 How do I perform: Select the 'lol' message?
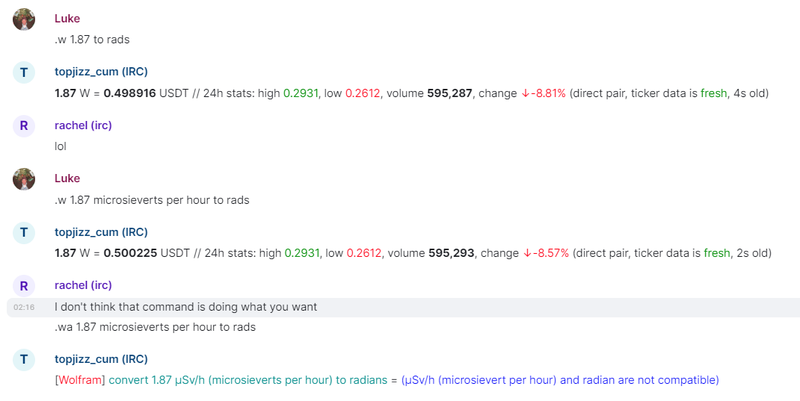pos(60,146)
